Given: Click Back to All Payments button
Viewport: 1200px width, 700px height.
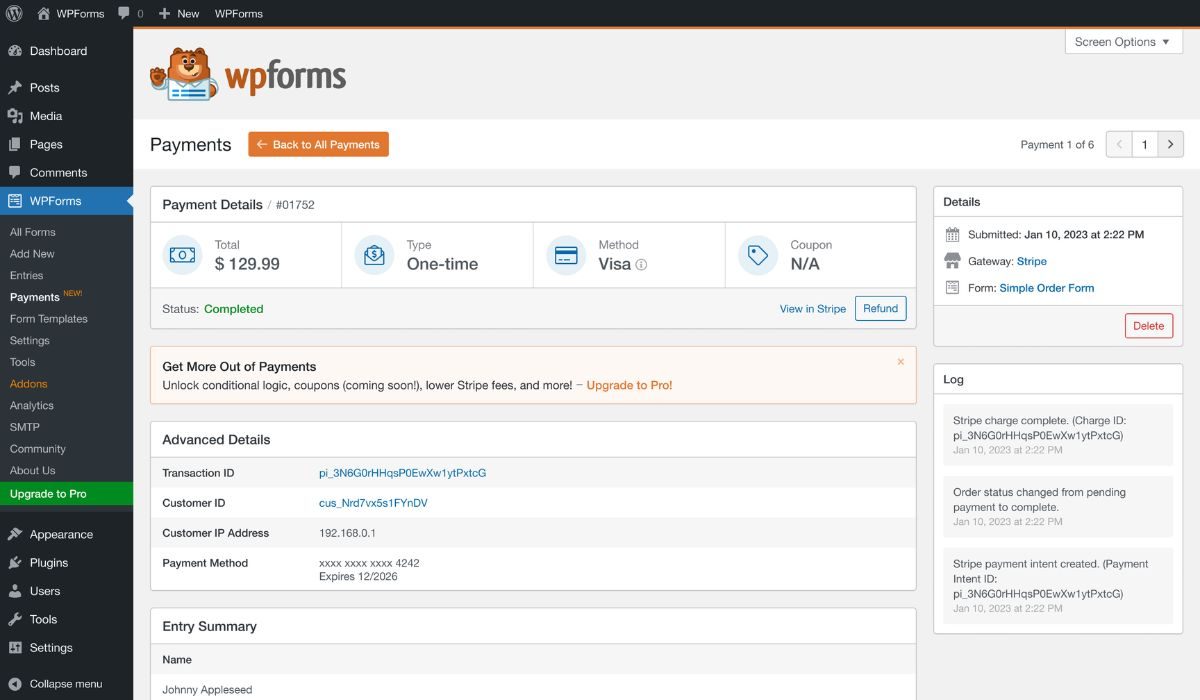Looking at the screenshot, I should (x=318, y=144).
